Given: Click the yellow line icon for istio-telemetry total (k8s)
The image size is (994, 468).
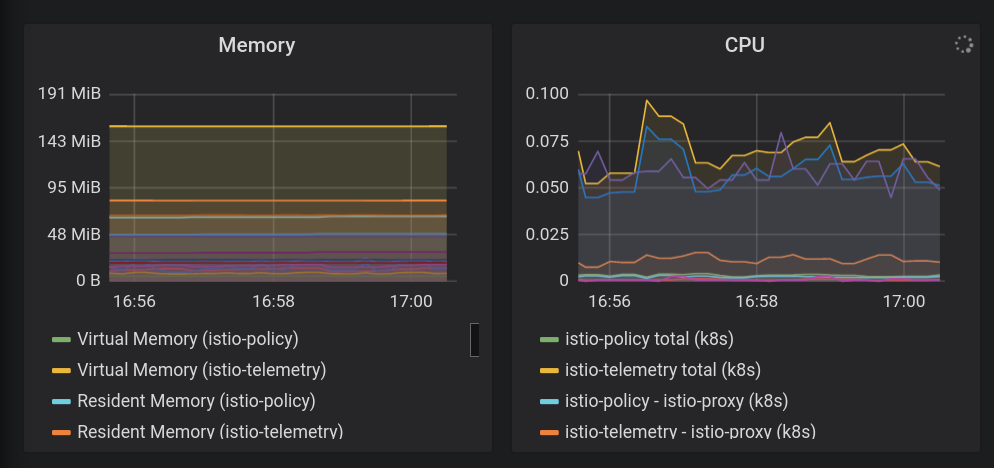Looking at the screenshot, I should pos(550,370).
